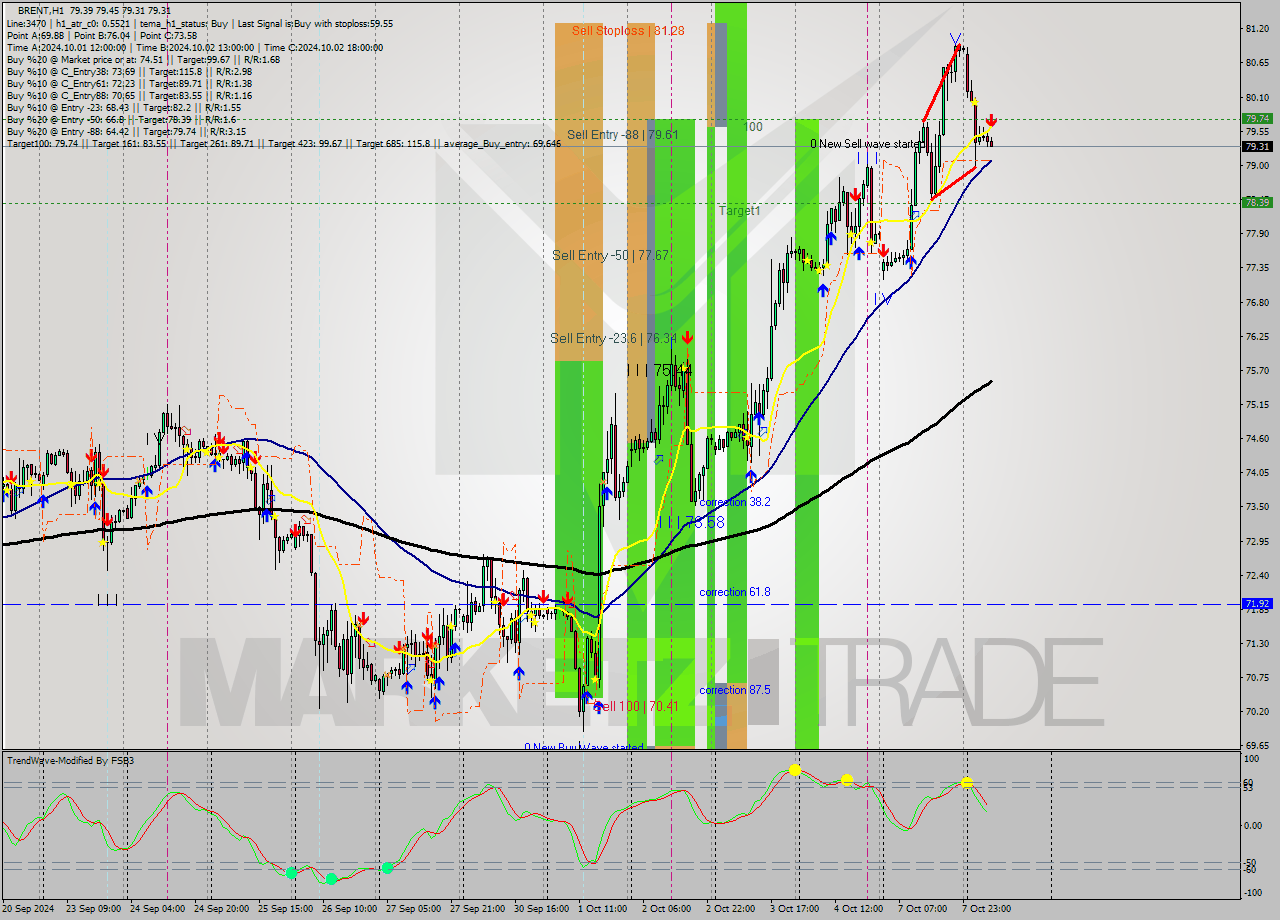Image resolution: width=1280 pixels, height=920 pixels.
Task: Click '3 Oct 17:00' on the time axis
Action: click(x=795, y=909)
